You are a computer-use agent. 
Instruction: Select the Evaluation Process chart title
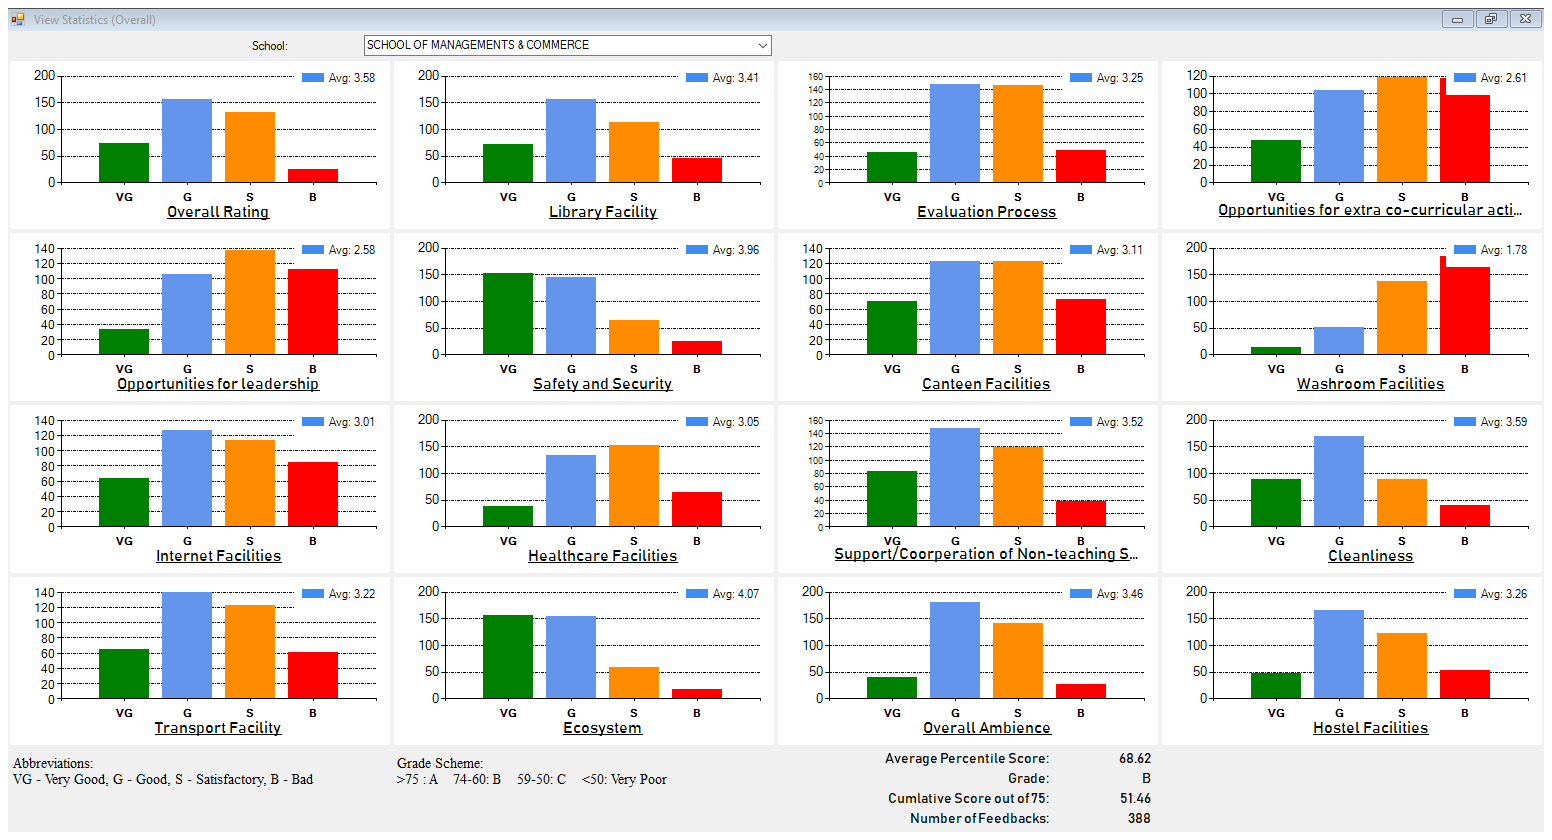[x=986, y=212]
